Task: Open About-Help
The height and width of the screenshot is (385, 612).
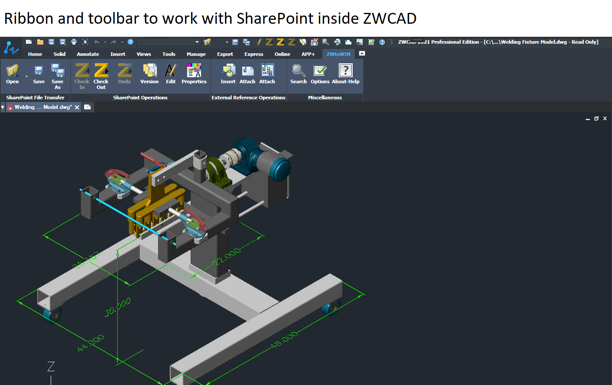Action: tap(345, 74)
